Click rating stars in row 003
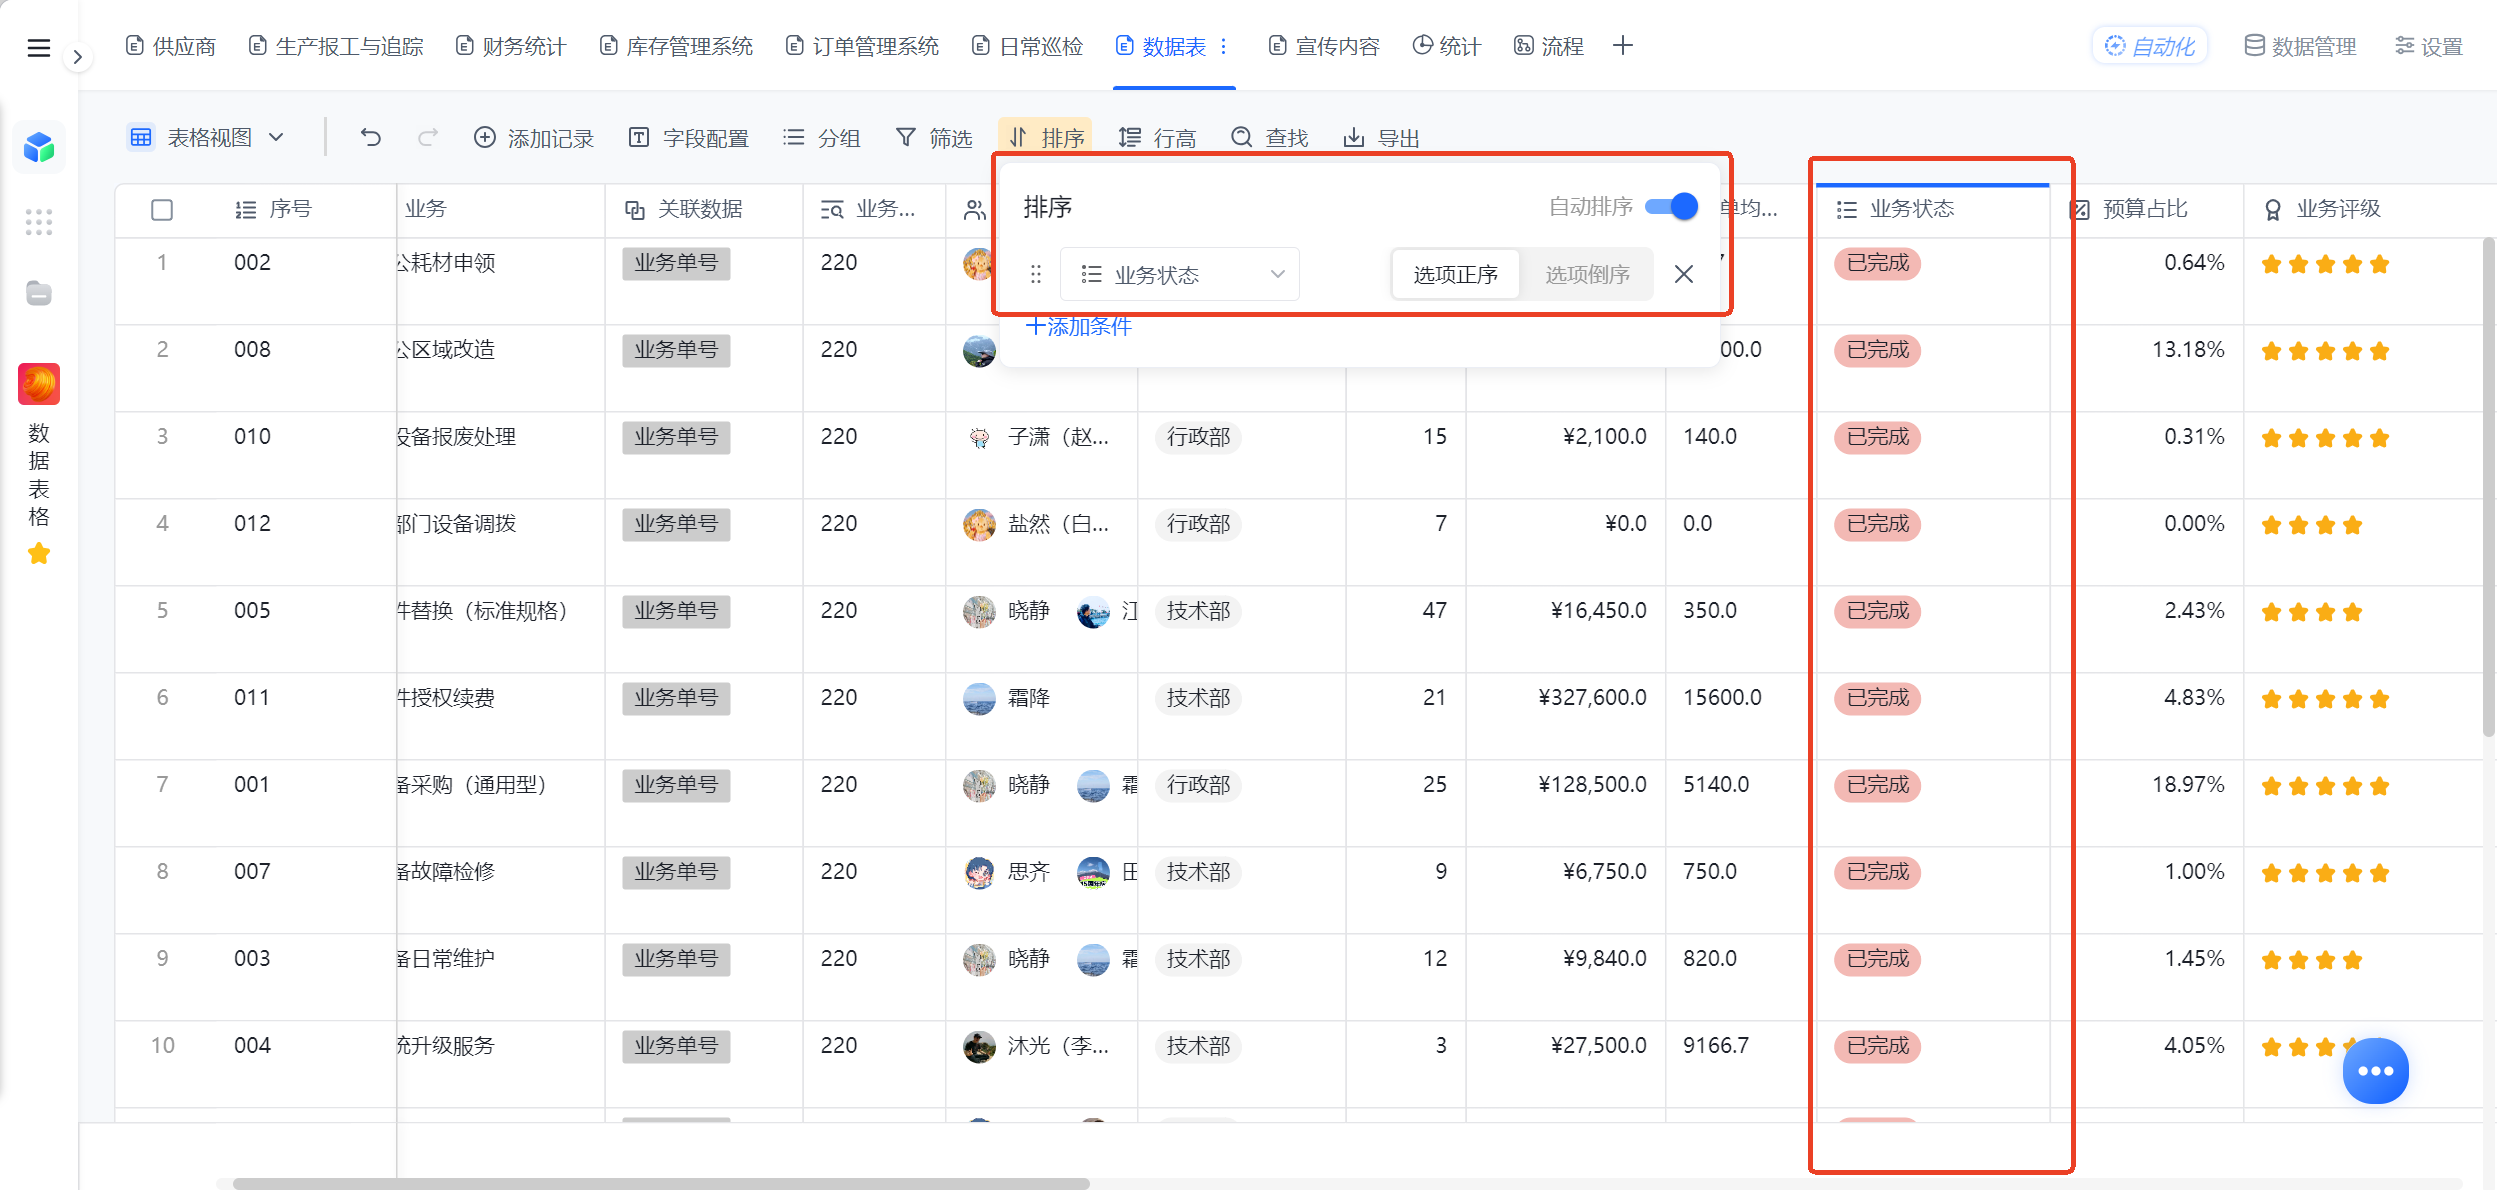The width and height of the screenshot is (2497, 1190). tap(2311, 960)
